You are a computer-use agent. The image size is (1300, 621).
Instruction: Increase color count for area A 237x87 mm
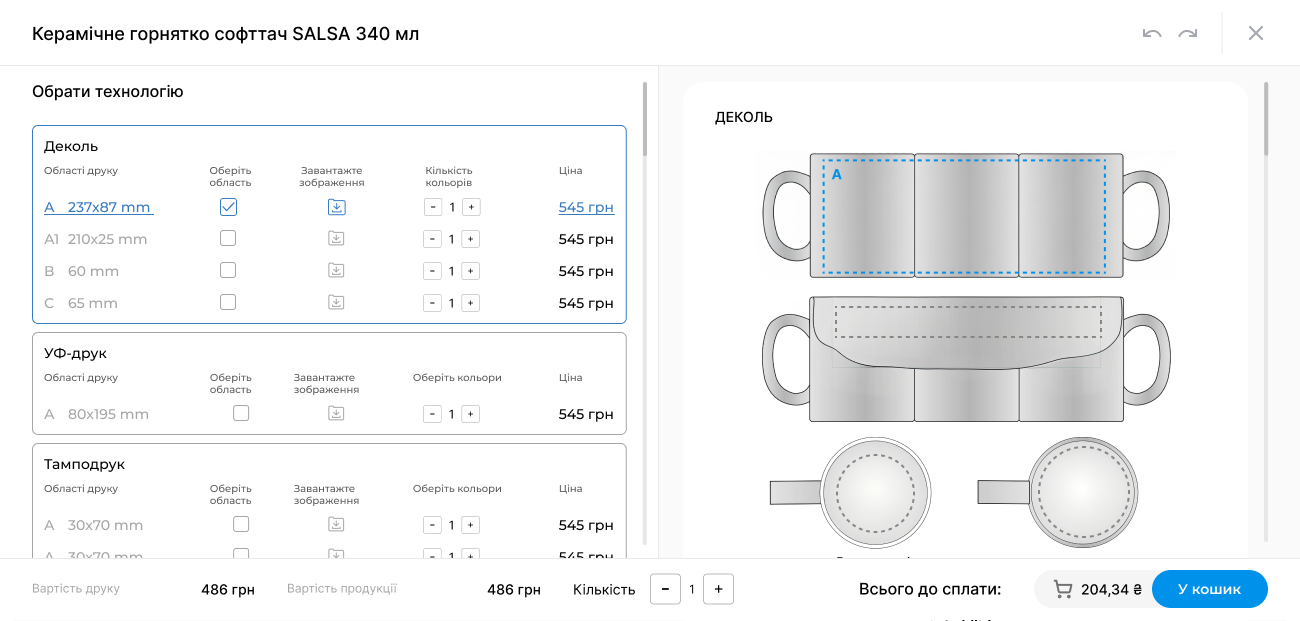(471, 207)
